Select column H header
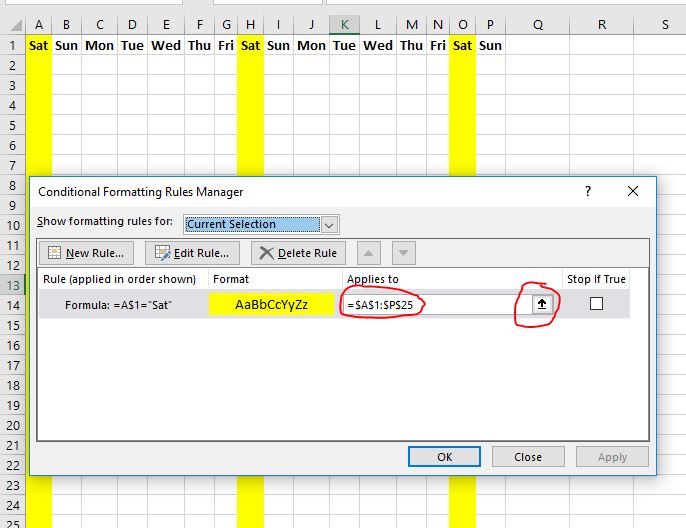 point(250,25)
